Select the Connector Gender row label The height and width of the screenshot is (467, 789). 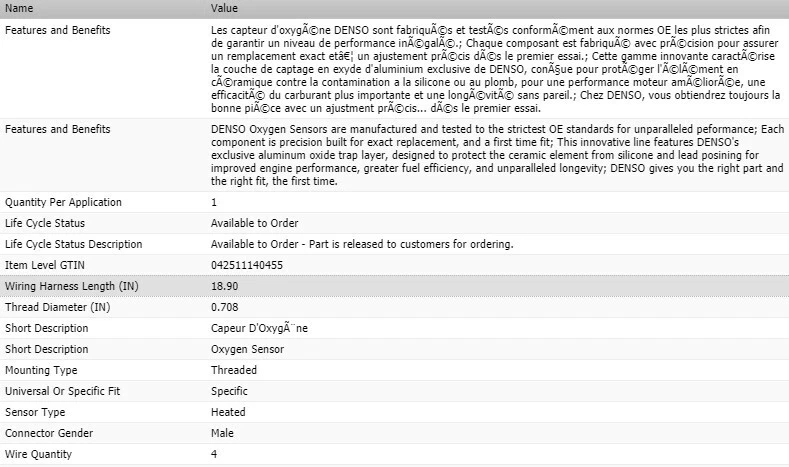tap(49, 433)
